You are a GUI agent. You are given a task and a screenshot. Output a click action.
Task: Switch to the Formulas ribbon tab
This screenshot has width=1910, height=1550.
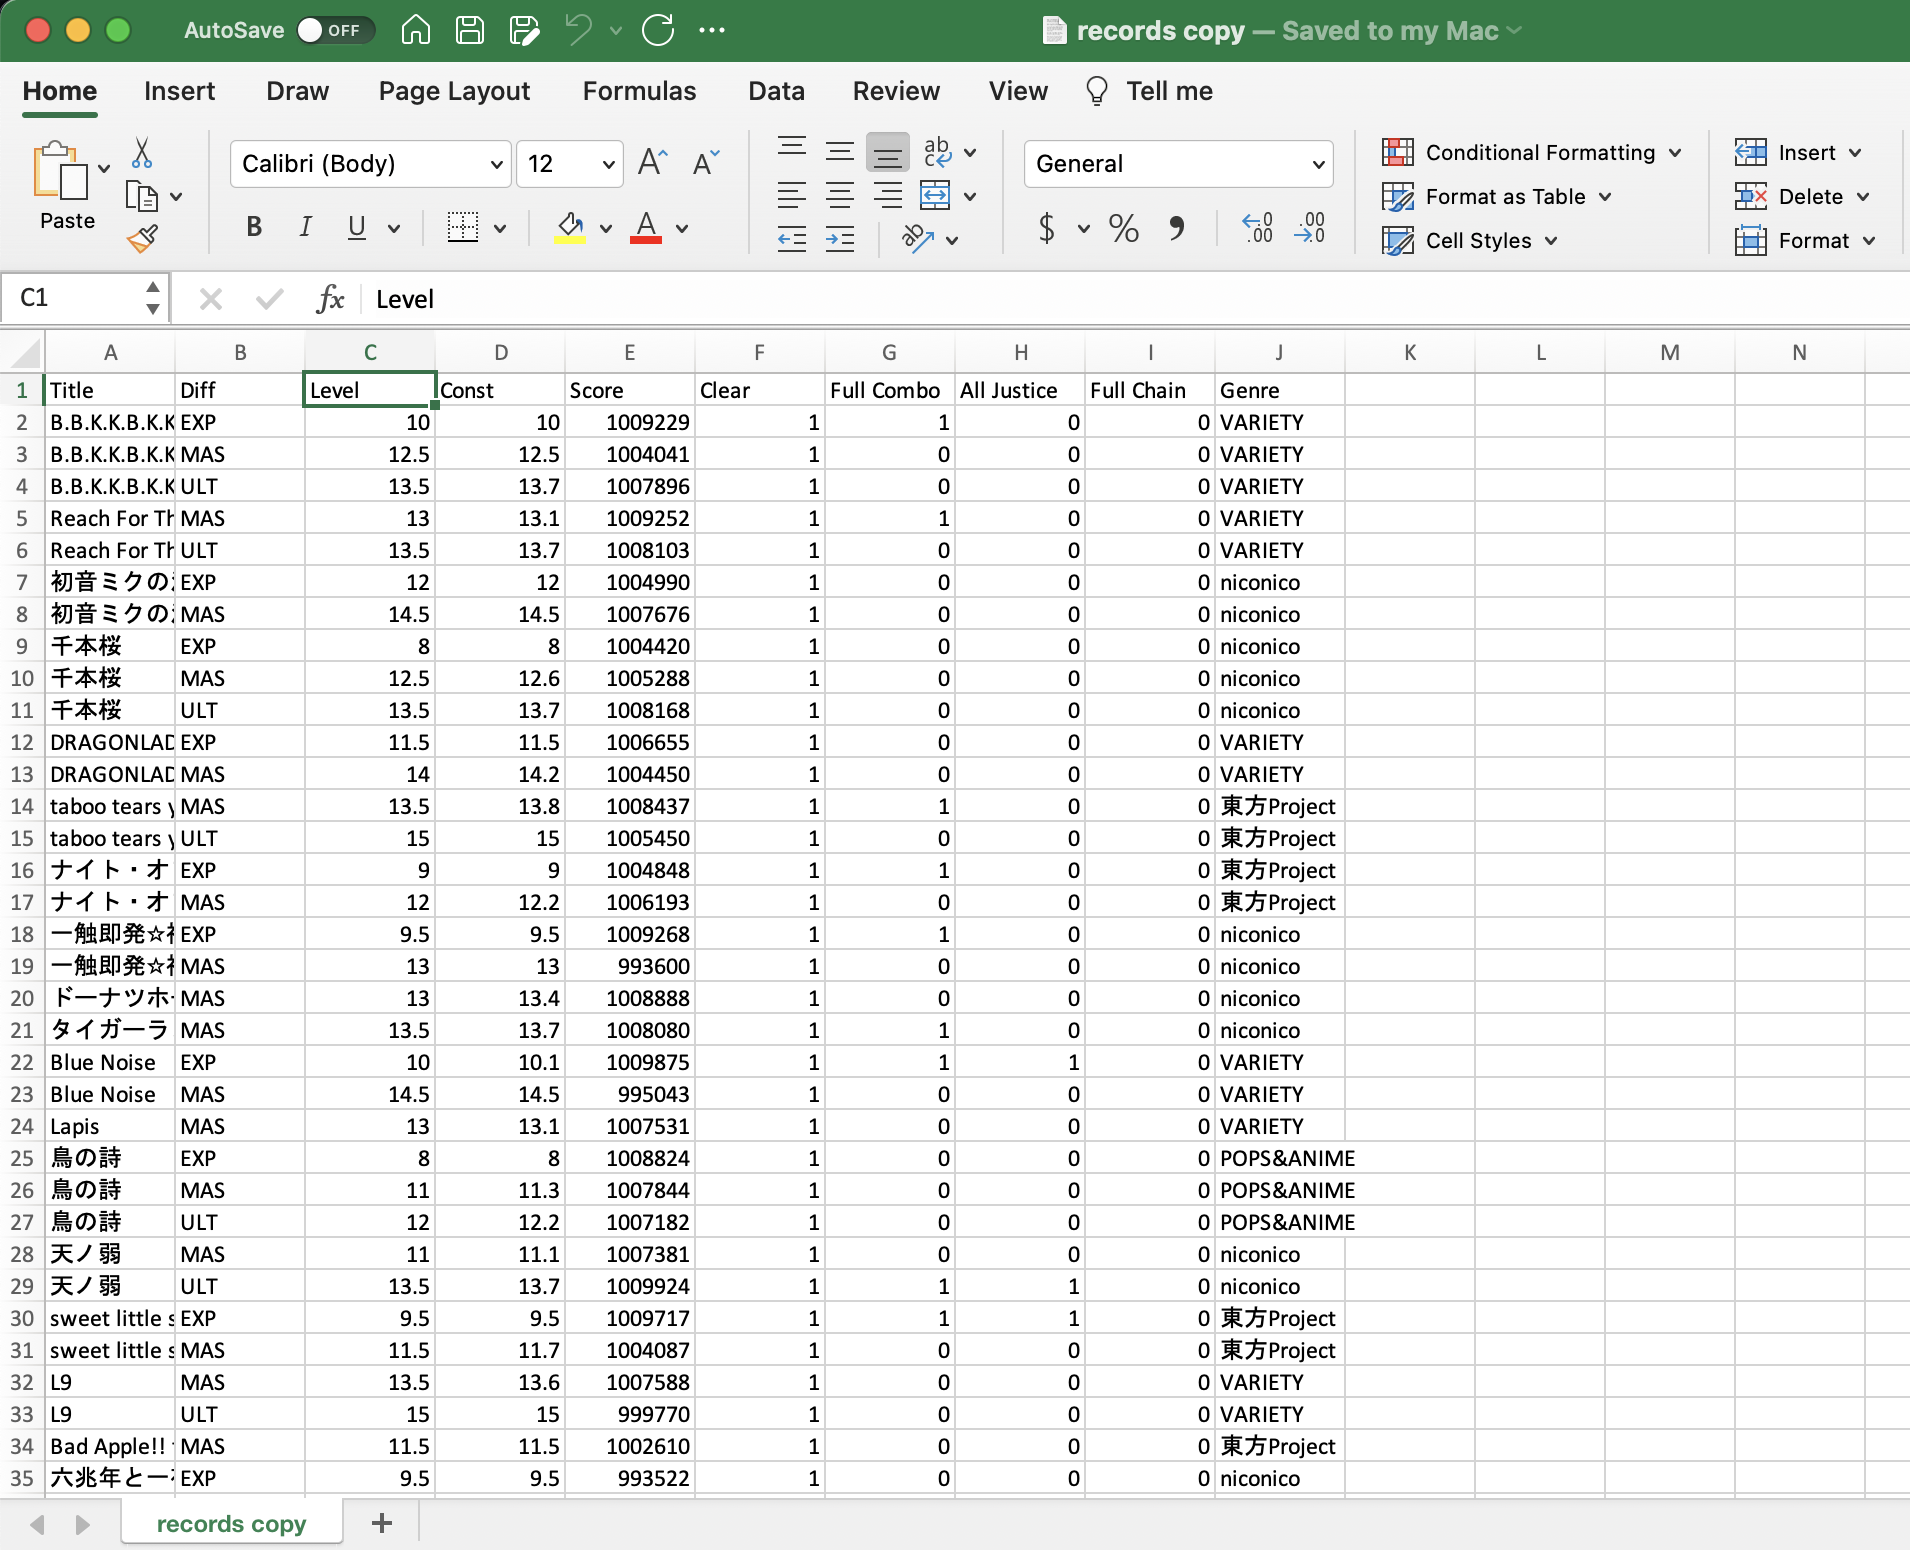(639, 91)
